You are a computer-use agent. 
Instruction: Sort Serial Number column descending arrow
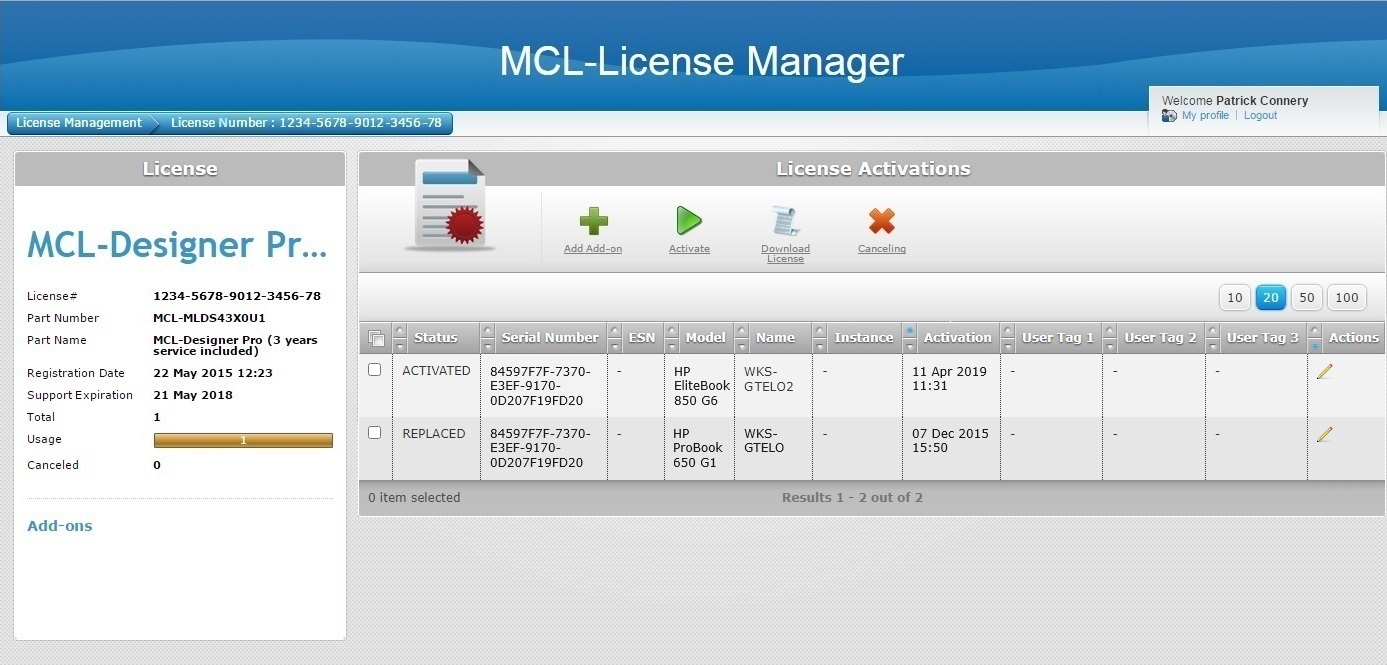click(487, 345)
